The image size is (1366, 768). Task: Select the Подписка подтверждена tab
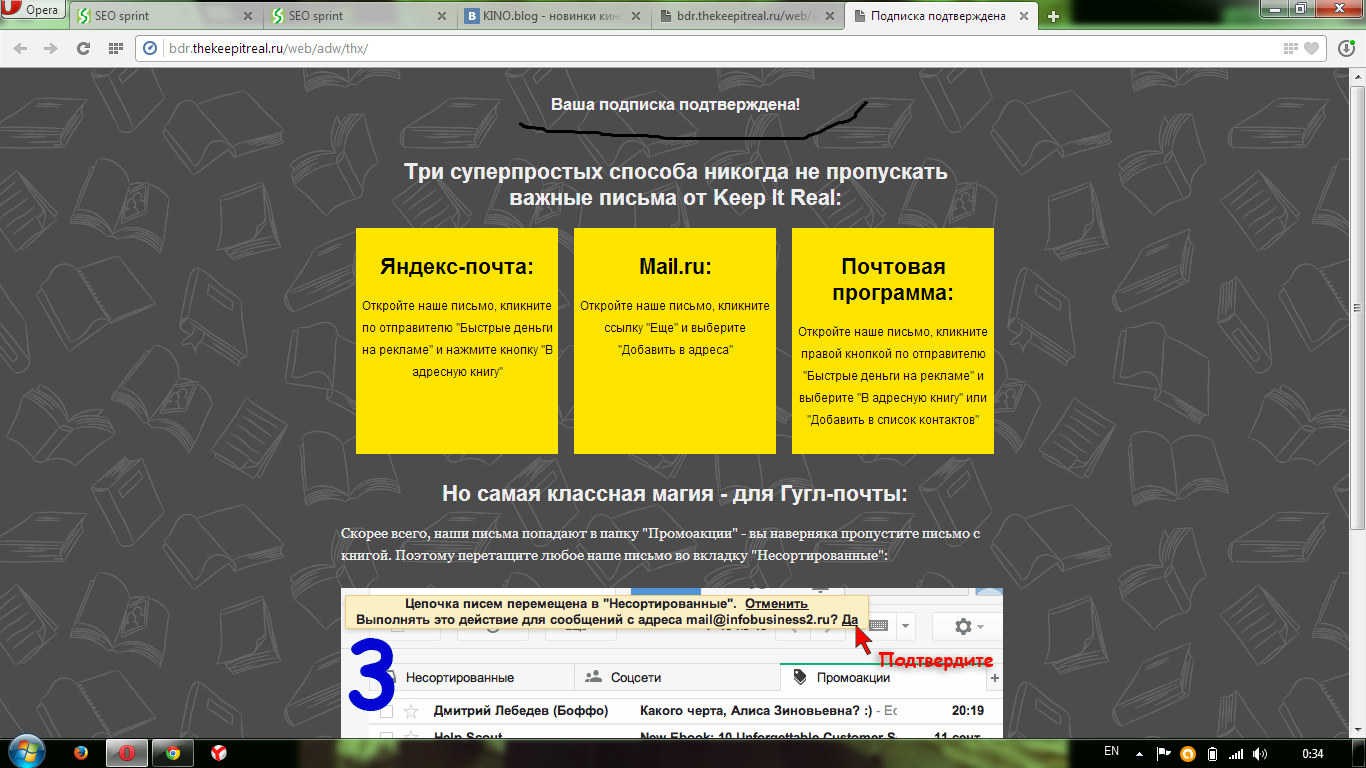[x=942, y=16]
